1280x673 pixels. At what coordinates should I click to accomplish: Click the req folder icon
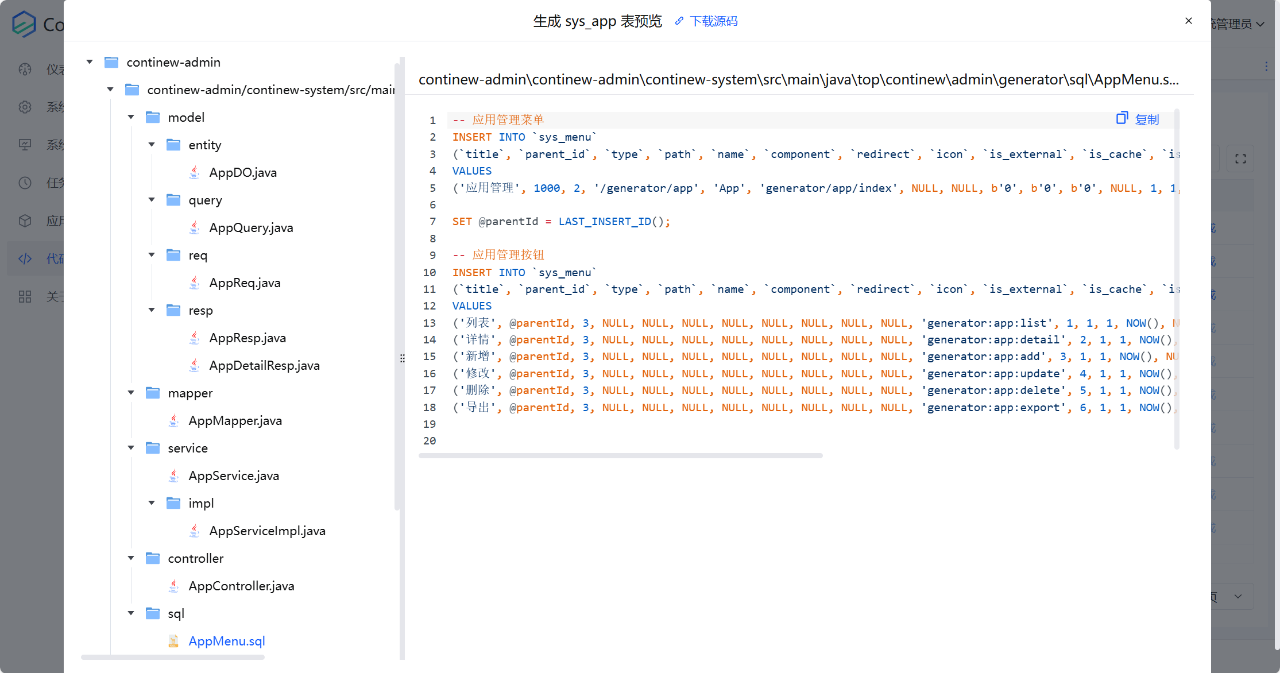point(173,255)
